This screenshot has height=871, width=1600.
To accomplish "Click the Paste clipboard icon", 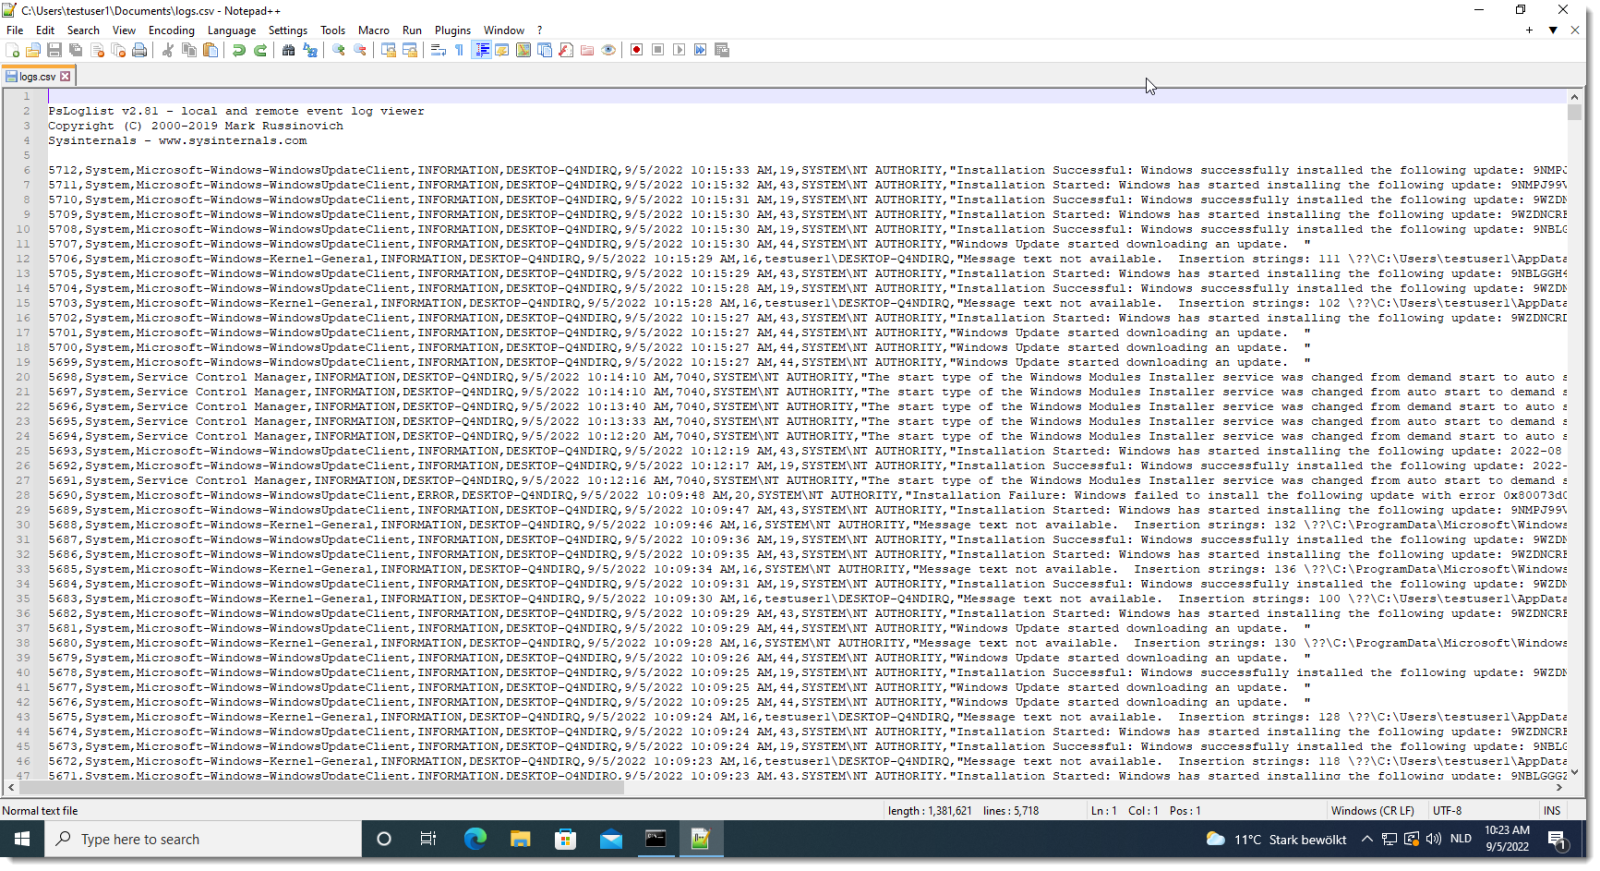I will click(x=210, y=50).
